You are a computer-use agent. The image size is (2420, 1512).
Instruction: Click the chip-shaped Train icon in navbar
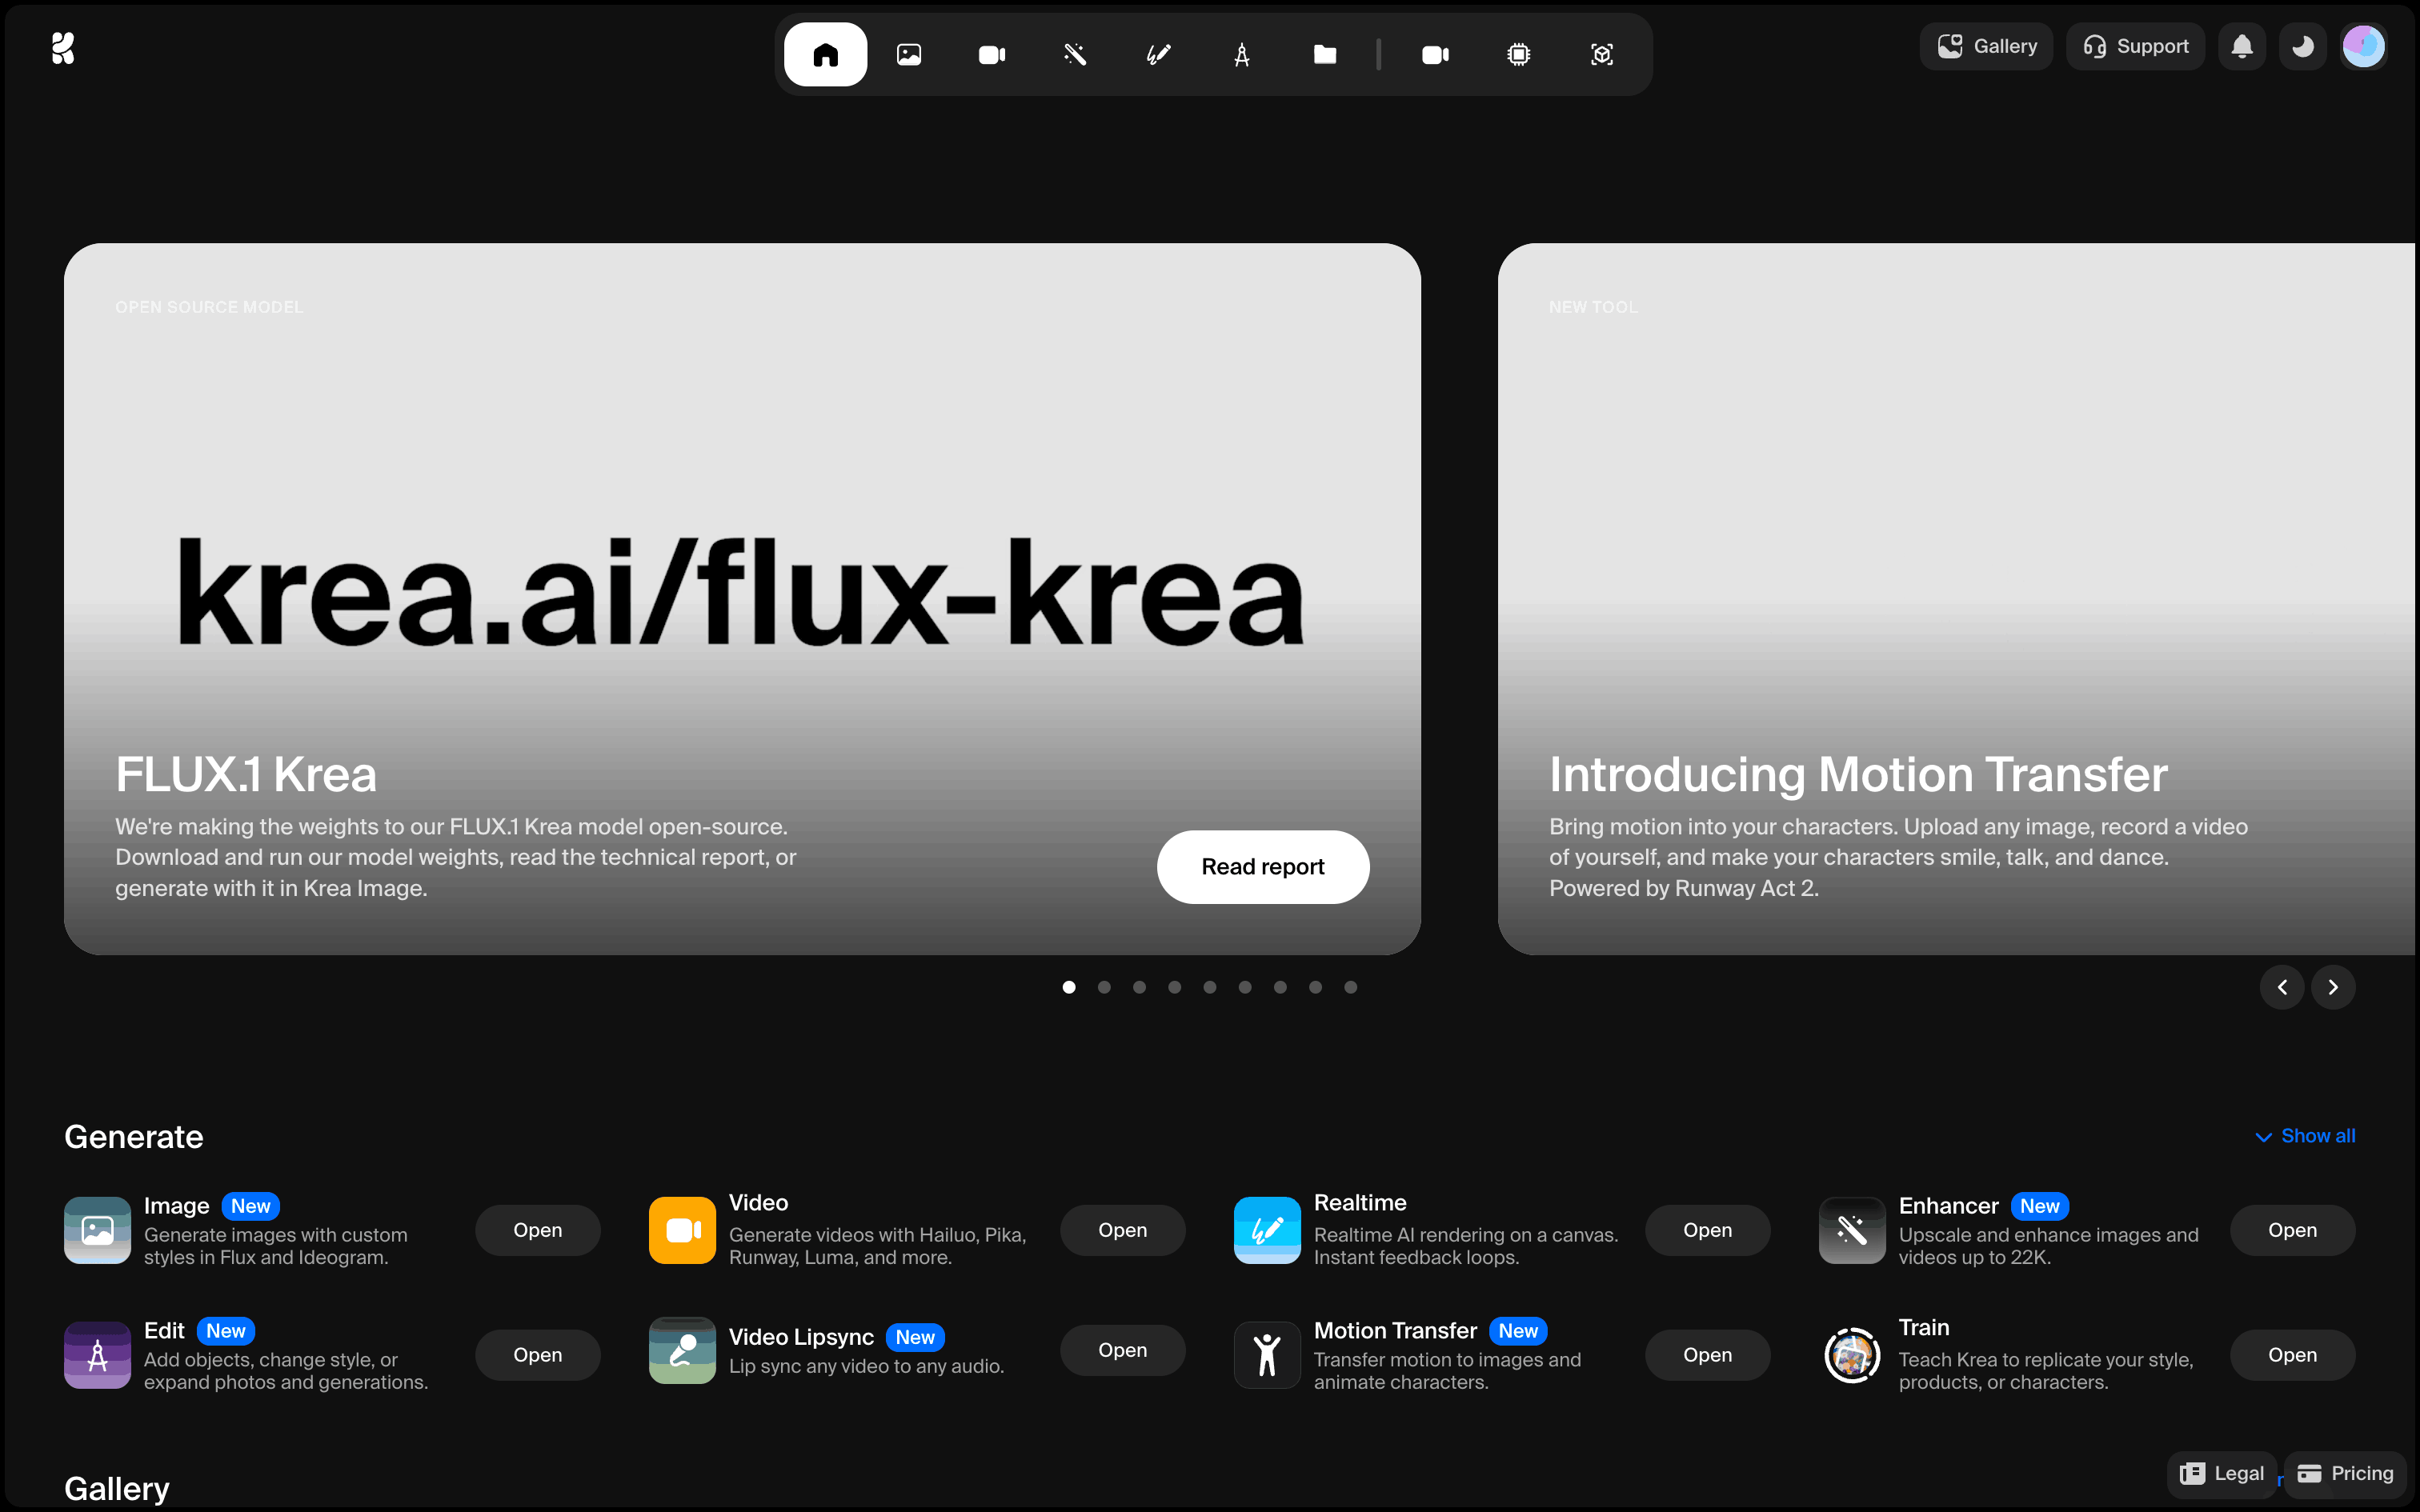tap(1518, 54)
